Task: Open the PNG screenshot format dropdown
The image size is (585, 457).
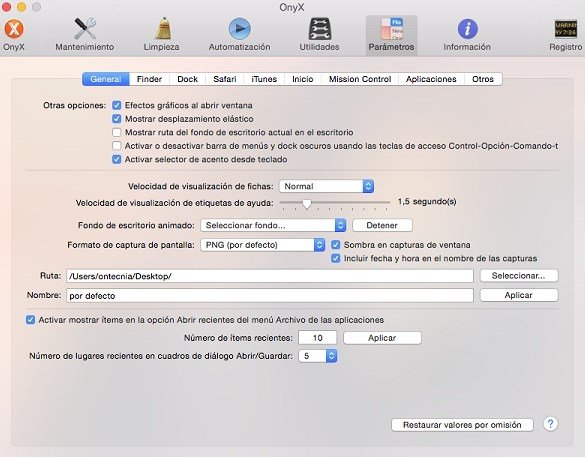Action: click(263, 245)
